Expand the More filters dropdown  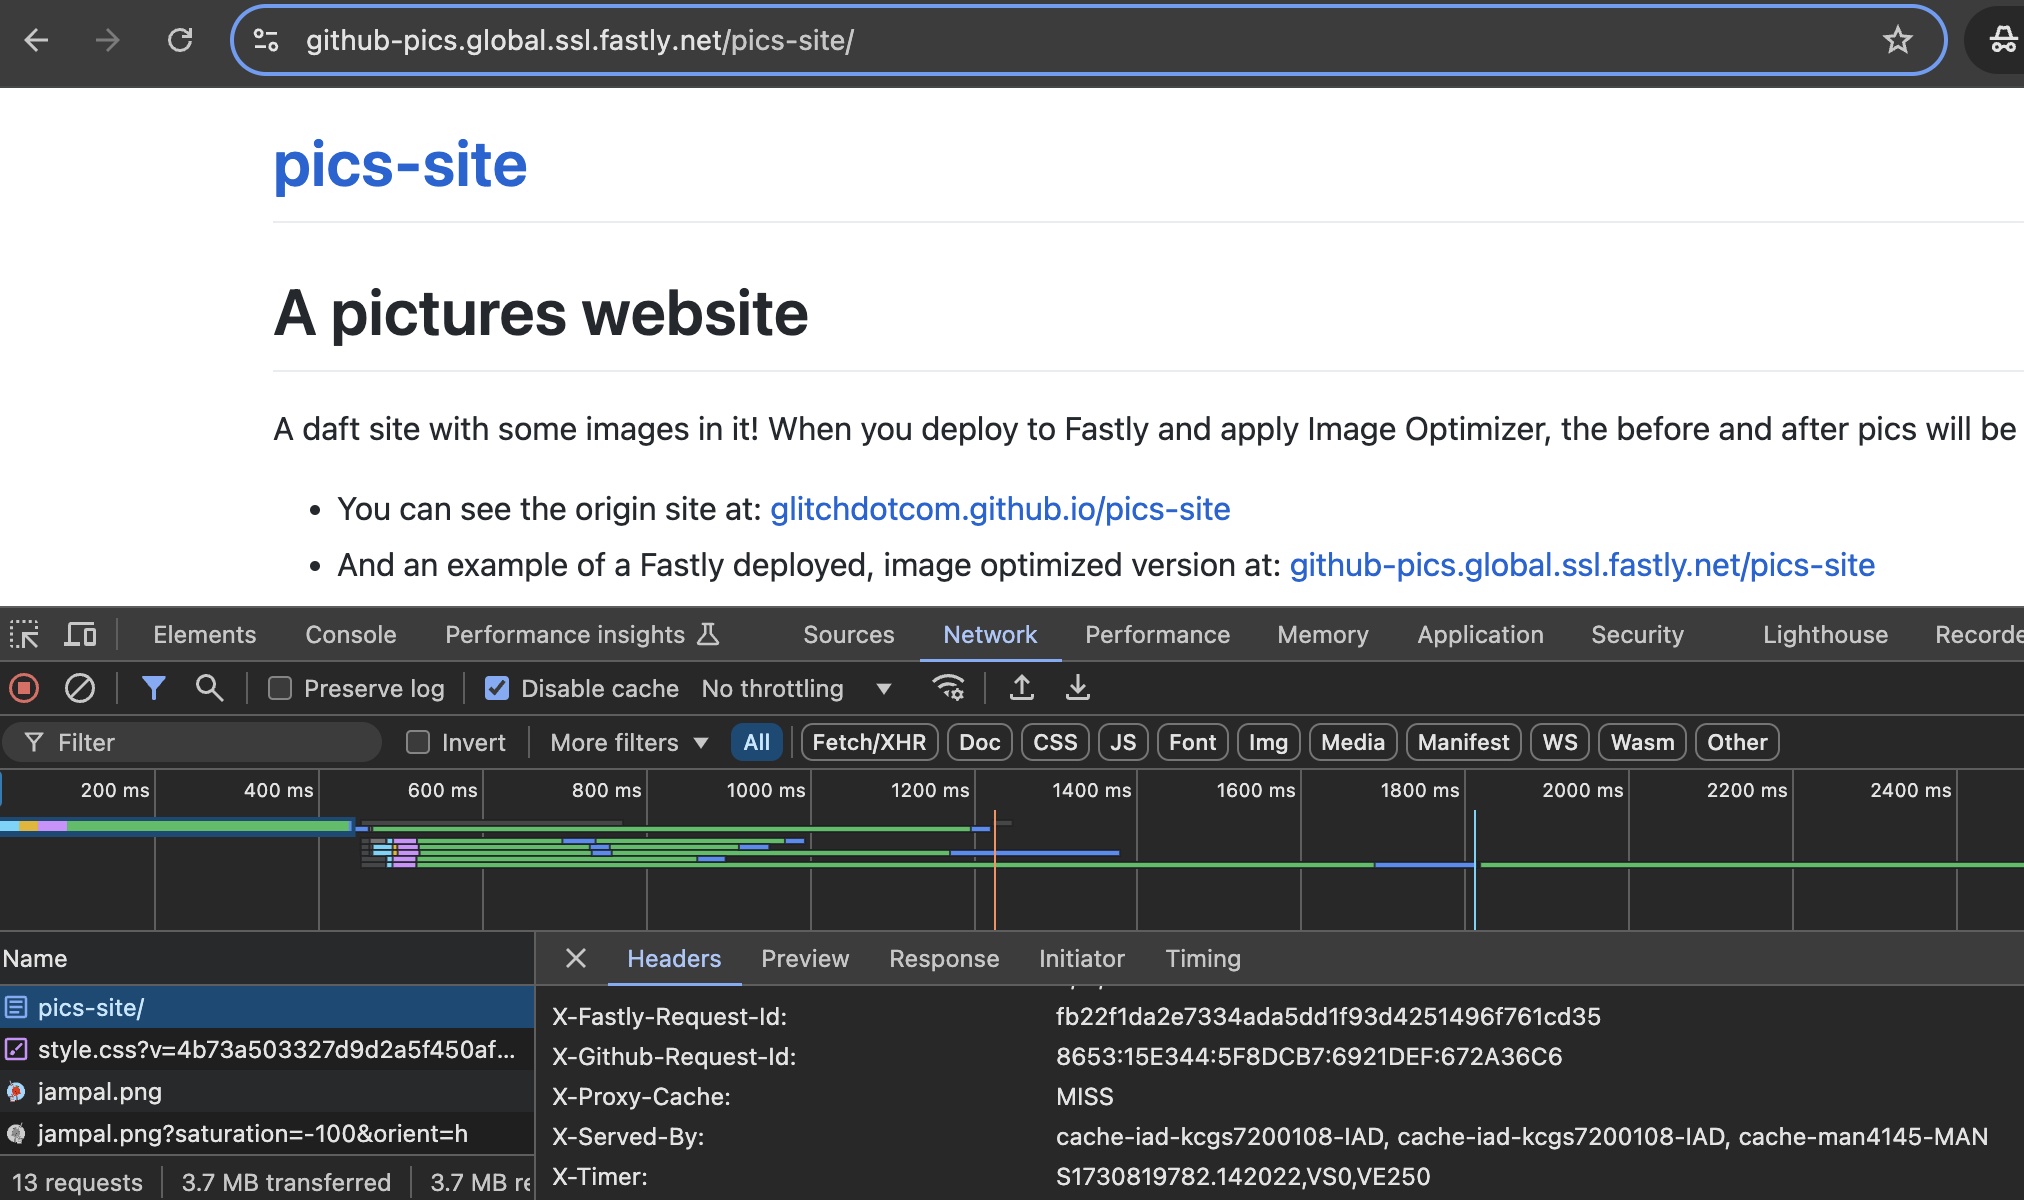(x=629, y=742)
